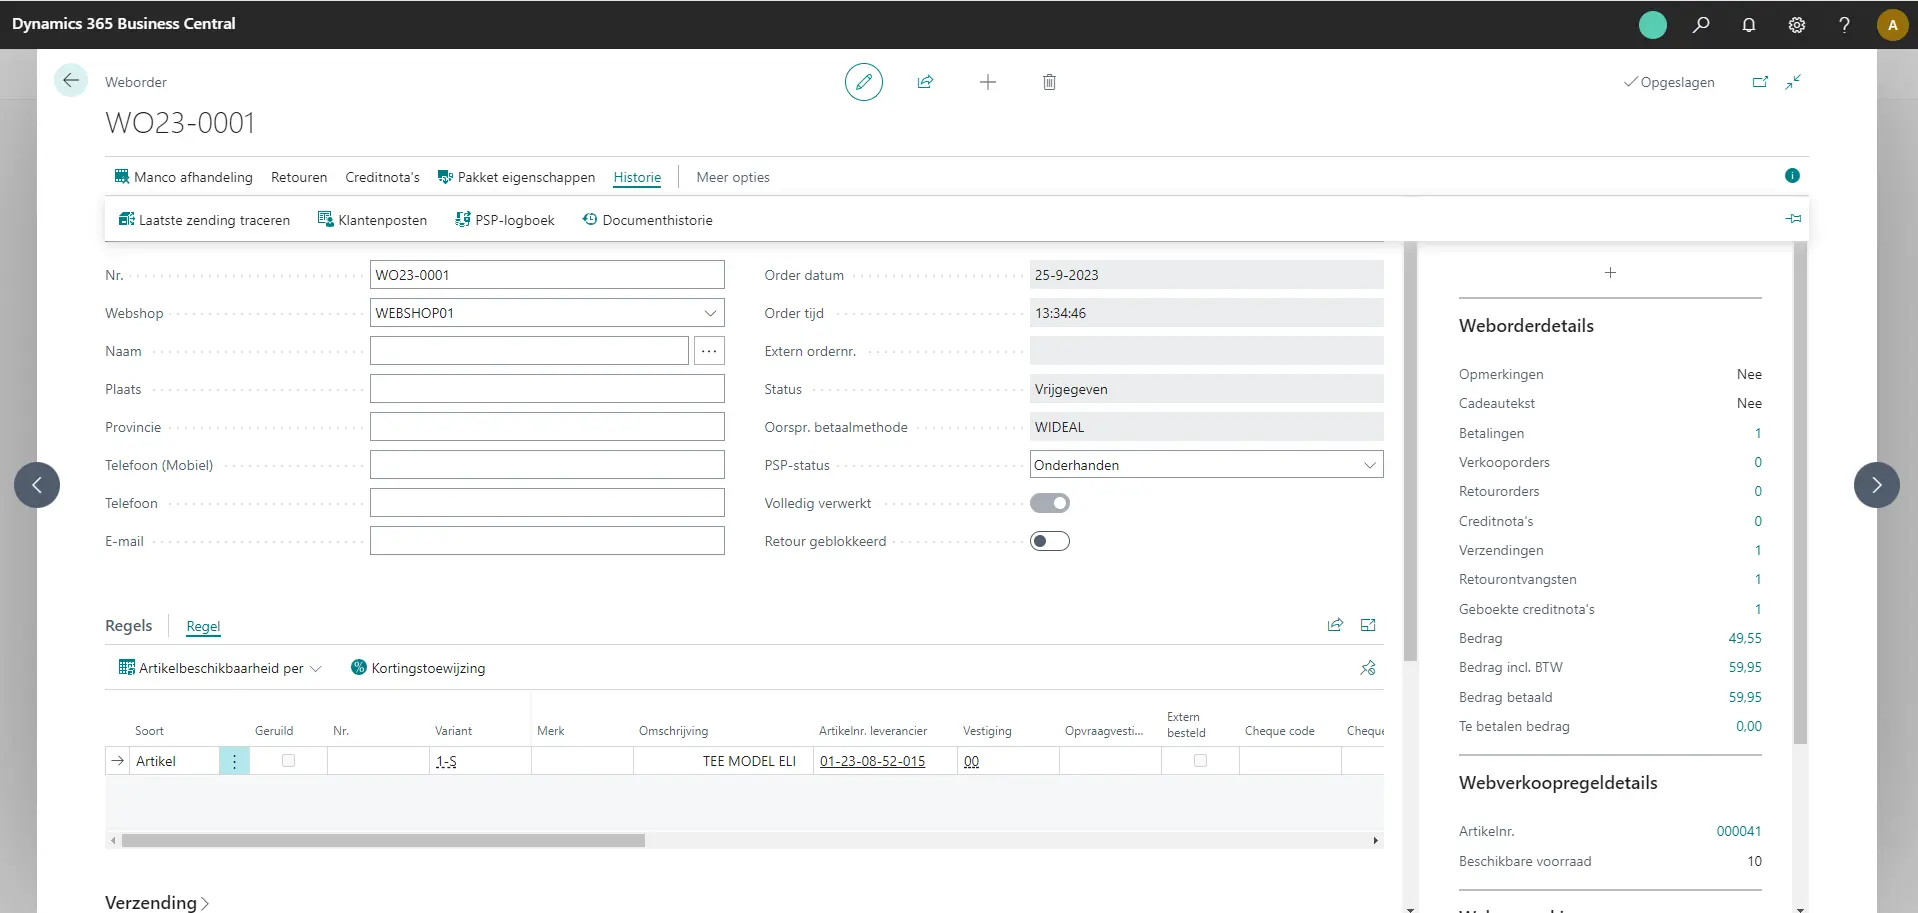Click the Naam input field

click(529, 351)
